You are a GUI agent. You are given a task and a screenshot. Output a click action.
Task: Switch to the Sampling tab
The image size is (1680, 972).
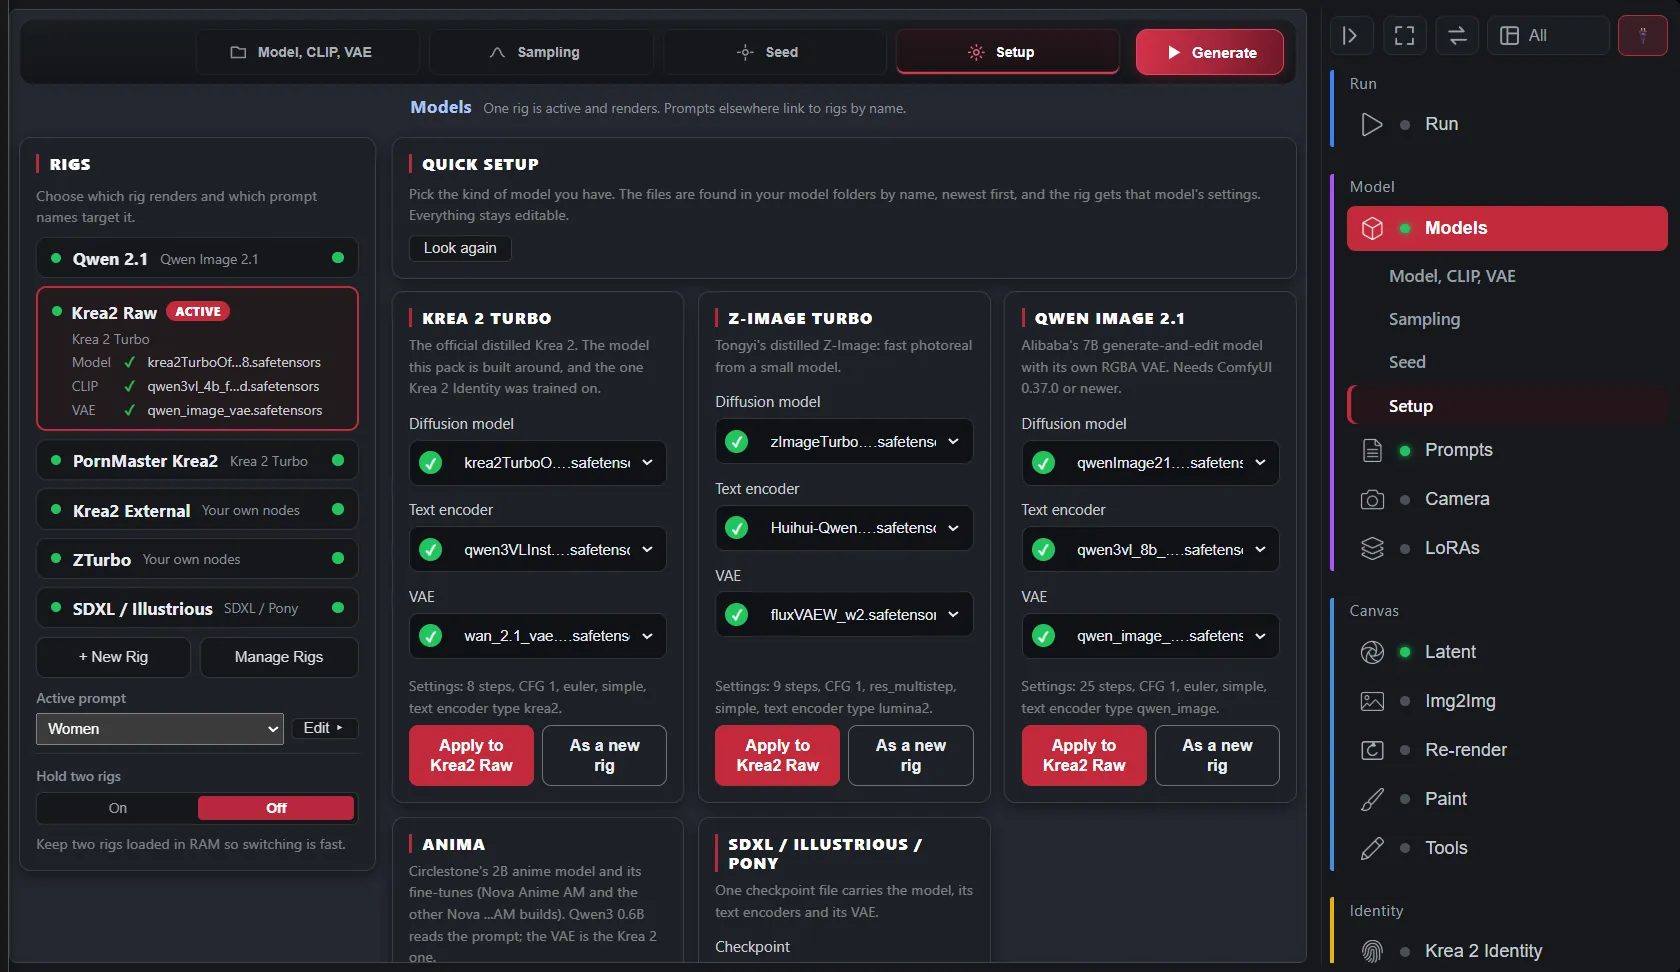[541, 52]
